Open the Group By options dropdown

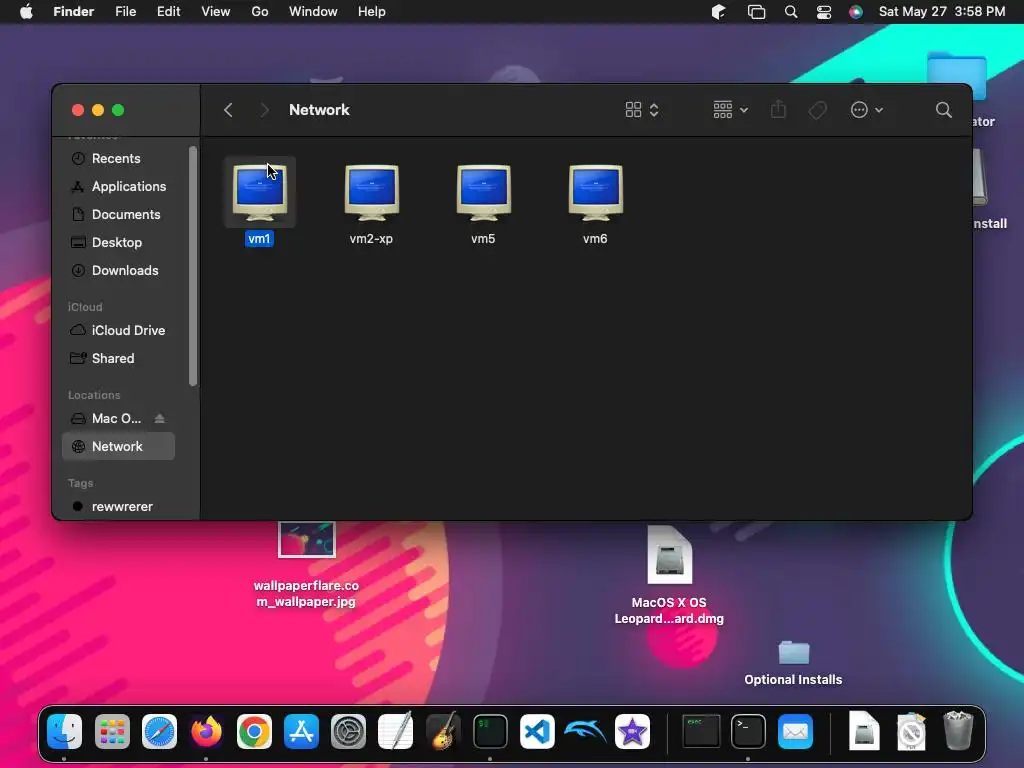(x=730, y=110)
